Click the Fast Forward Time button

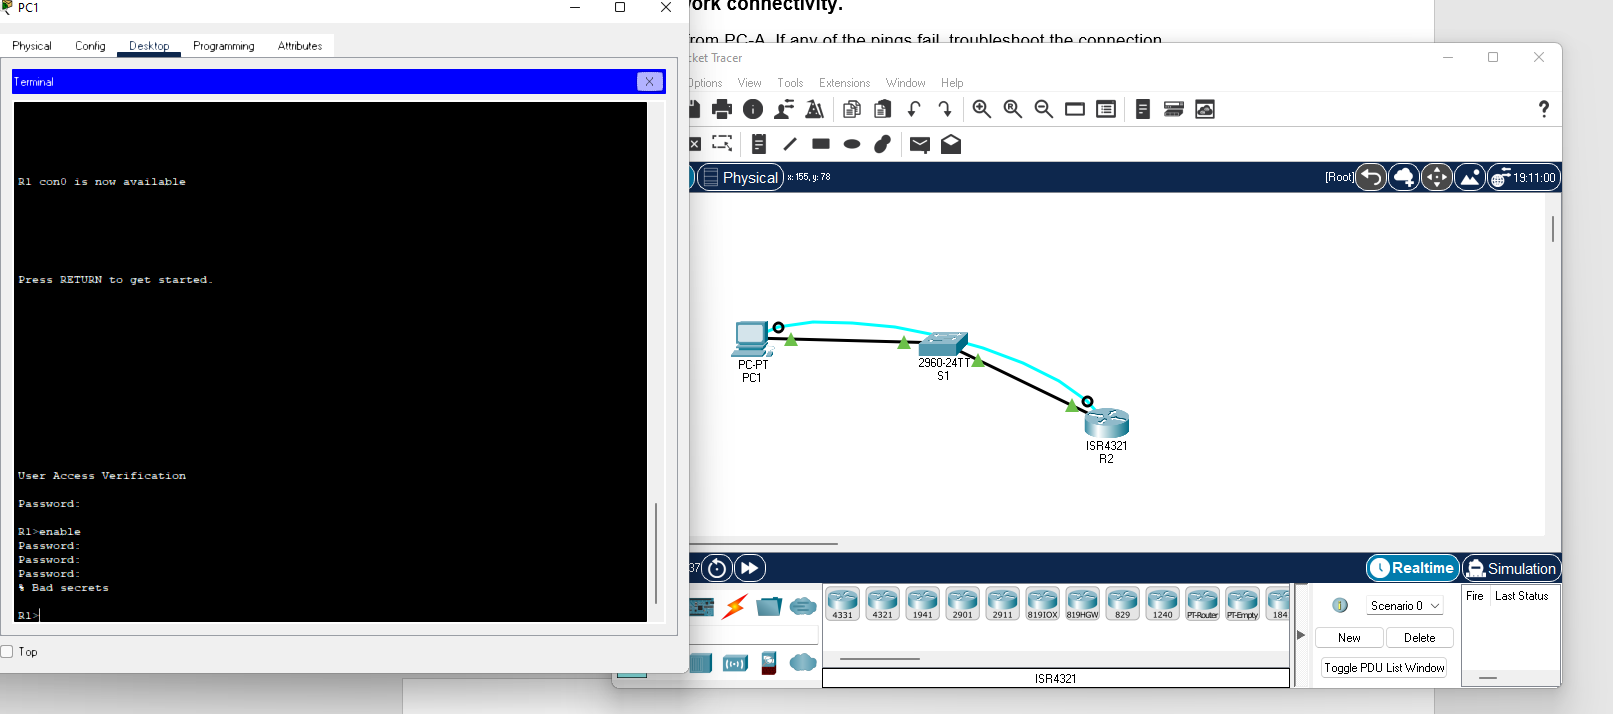pyautogui.click(x=750, y=568)
